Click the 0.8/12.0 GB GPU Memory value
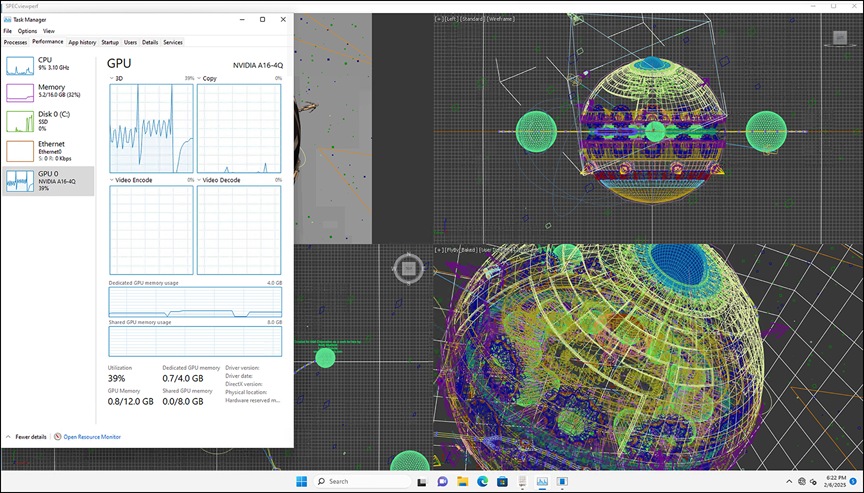This screenshot has height=493, width=864. pyautogui.click(x=131, y=402)
